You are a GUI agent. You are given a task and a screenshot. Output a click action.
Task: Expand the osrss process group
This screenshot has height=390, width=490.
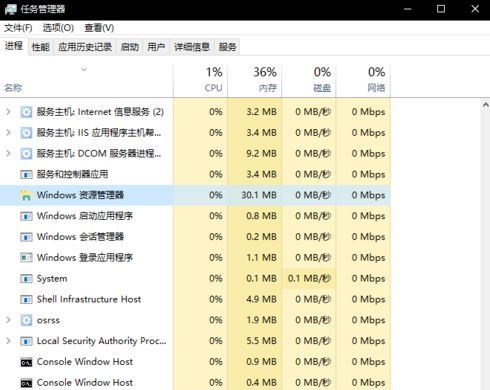(x=9, y=320)
